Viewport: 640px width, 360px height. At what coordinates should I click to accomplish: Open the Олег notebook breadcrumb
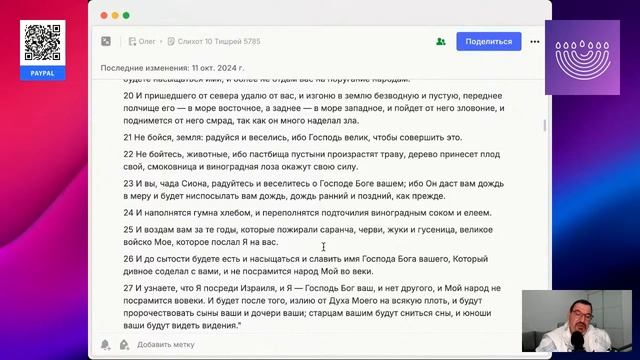142,41
